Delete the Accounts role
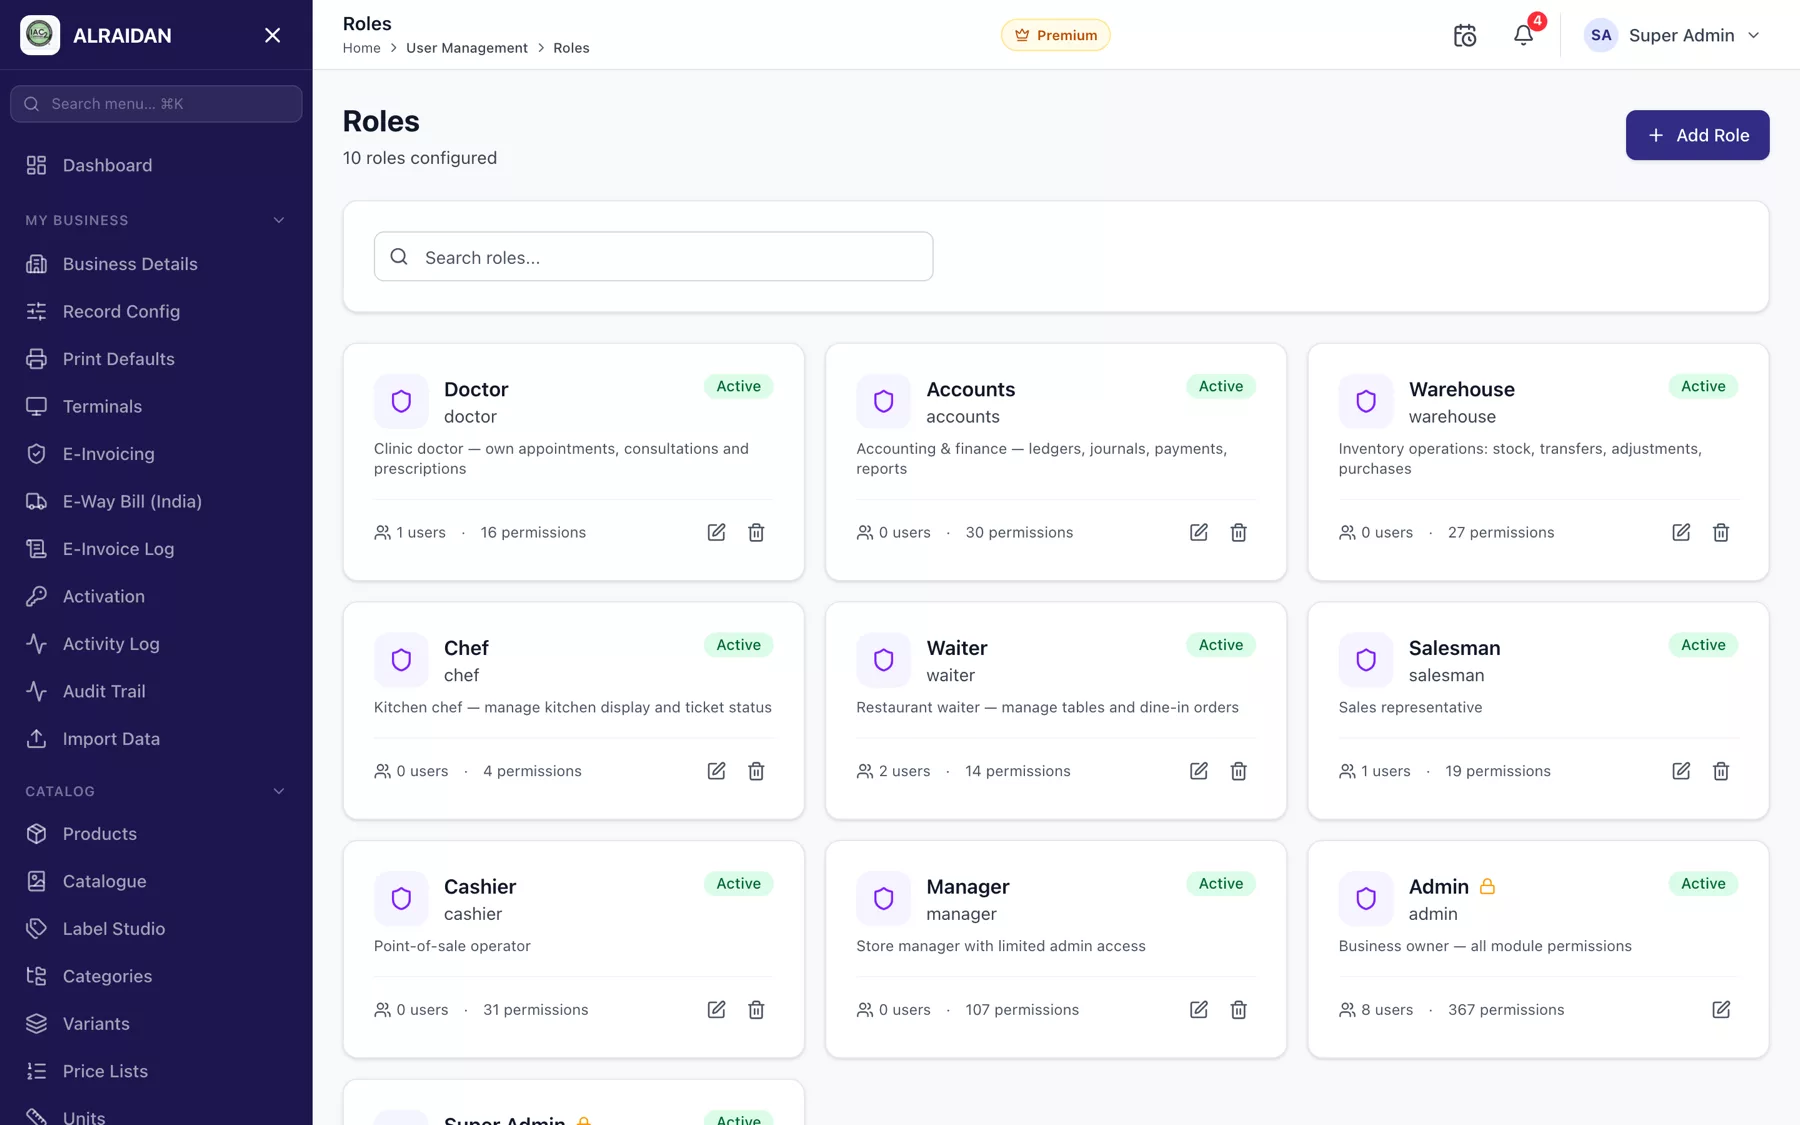The width and height of the screenshot is (1800, 1125). [x=1238, y=532]
